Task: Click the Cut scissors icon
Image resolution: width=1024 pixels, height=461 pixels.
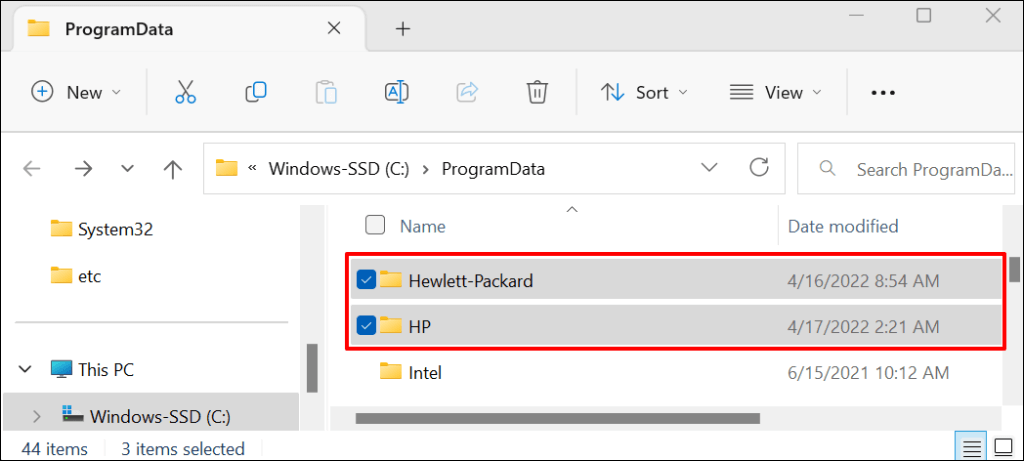Action: click(x=185, y=92)
